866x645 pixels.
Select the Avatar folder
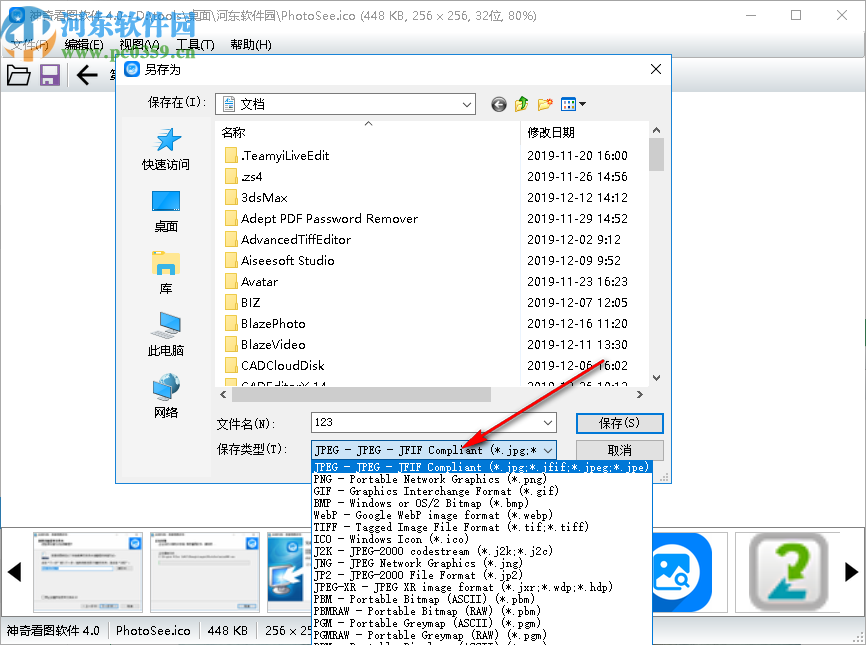(x=251, y=282)
